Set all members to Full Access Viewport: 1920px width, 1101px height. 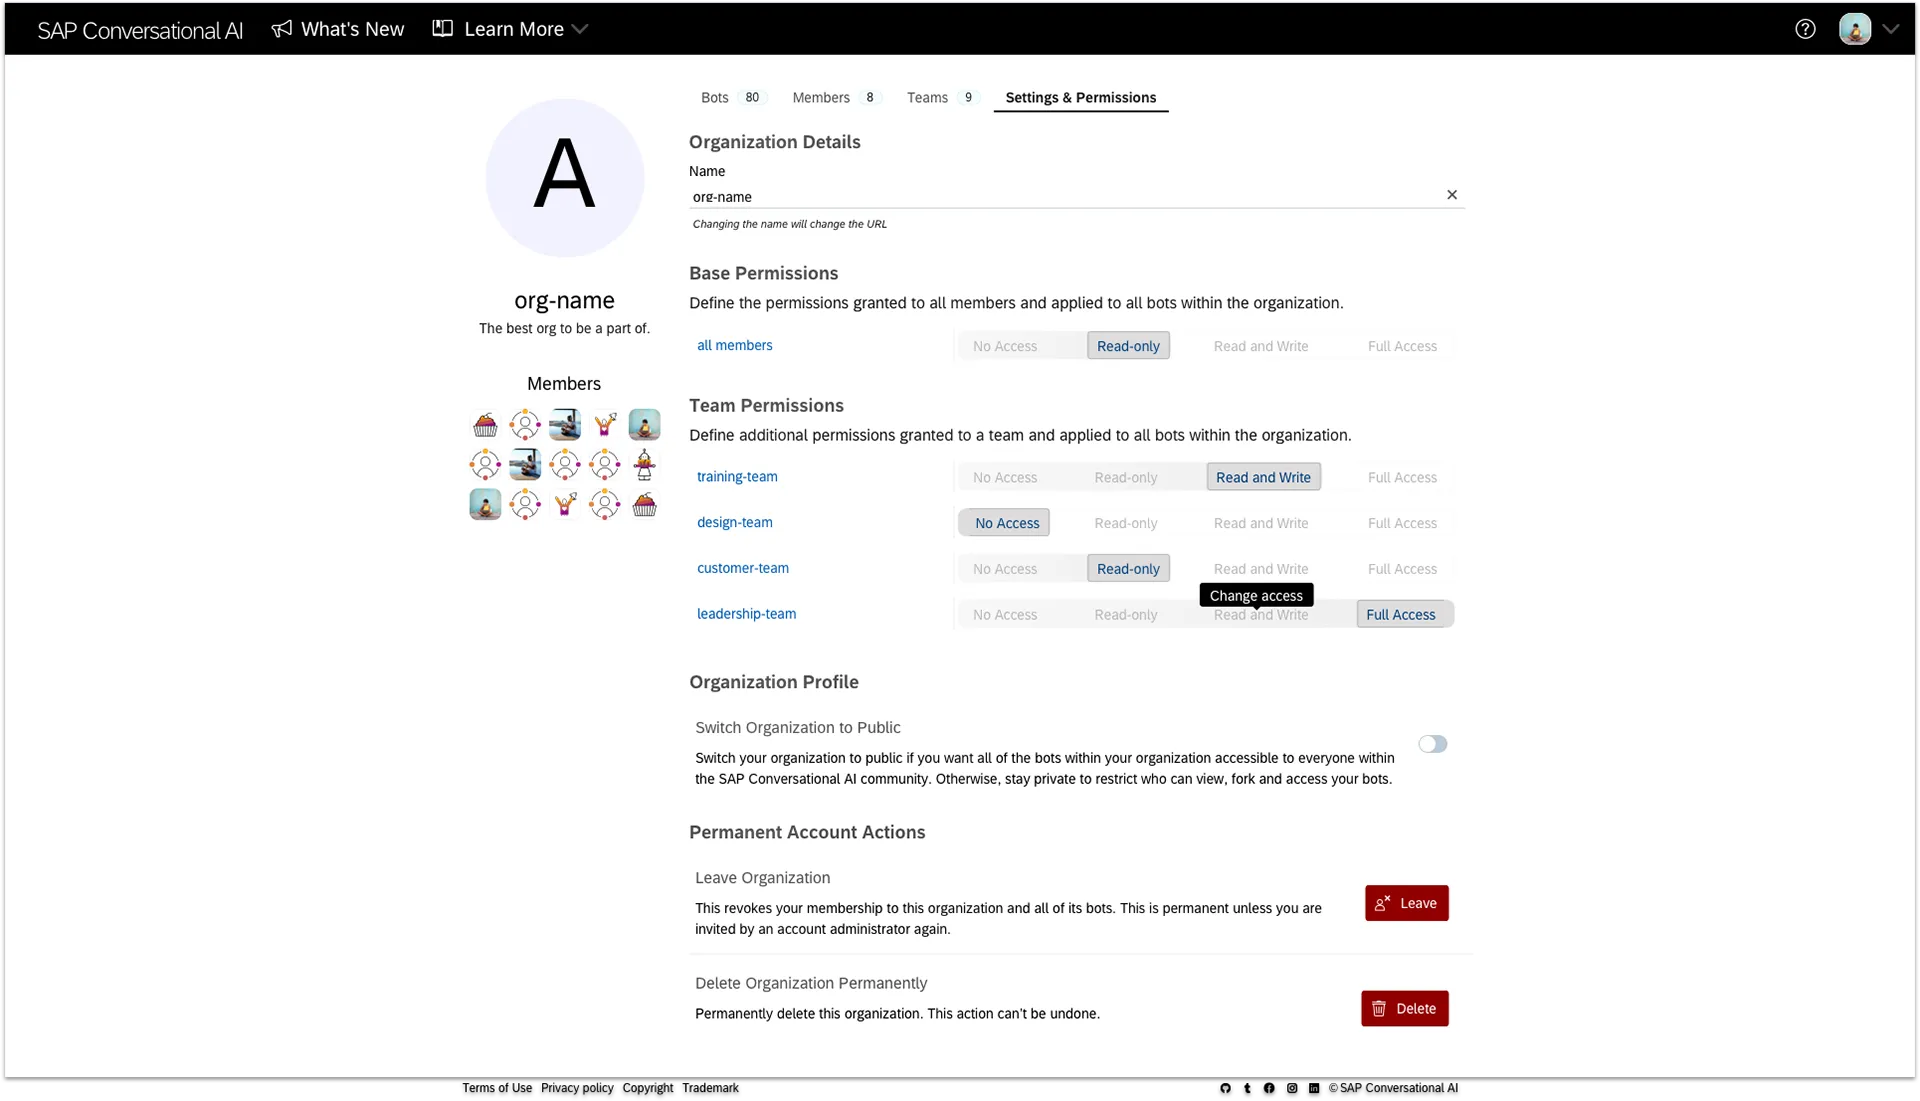point(1402,346)
